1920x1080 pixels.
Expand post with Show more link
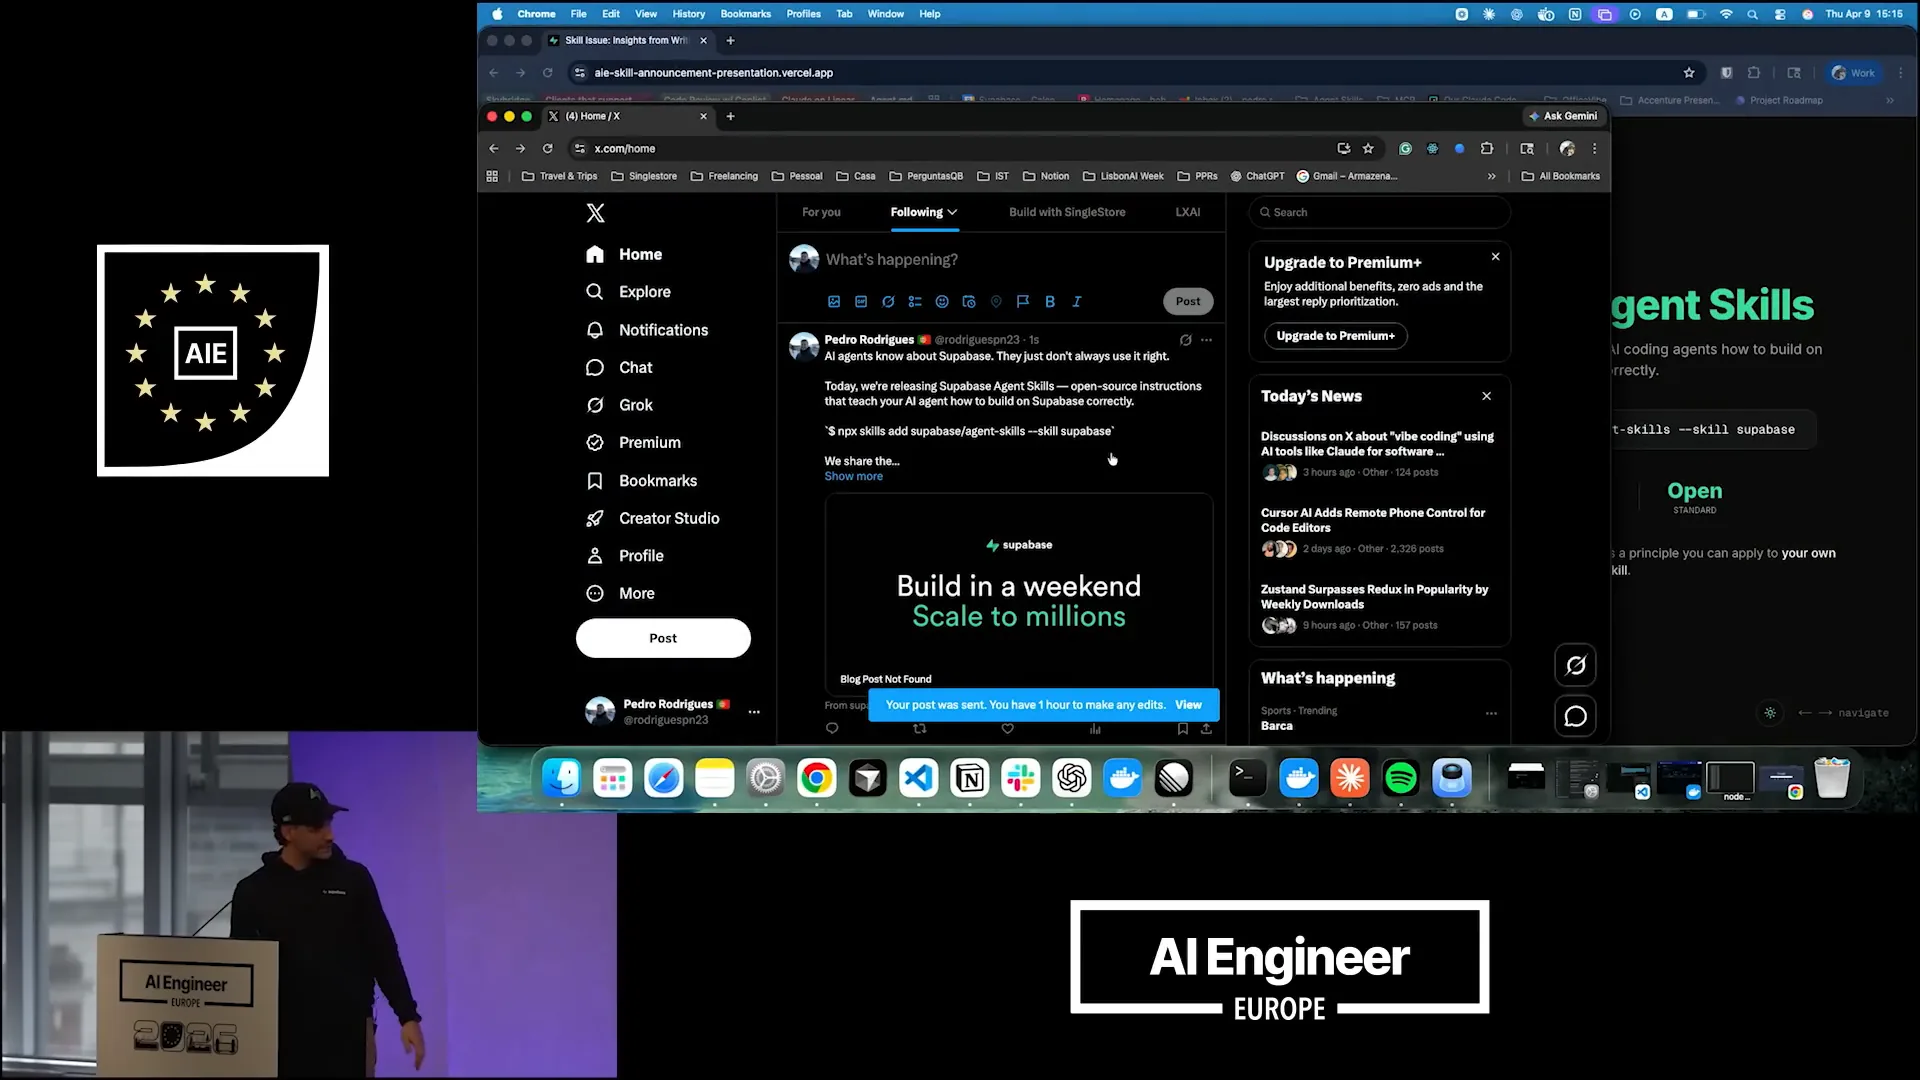pyautogui.click(x=853, y=476)
